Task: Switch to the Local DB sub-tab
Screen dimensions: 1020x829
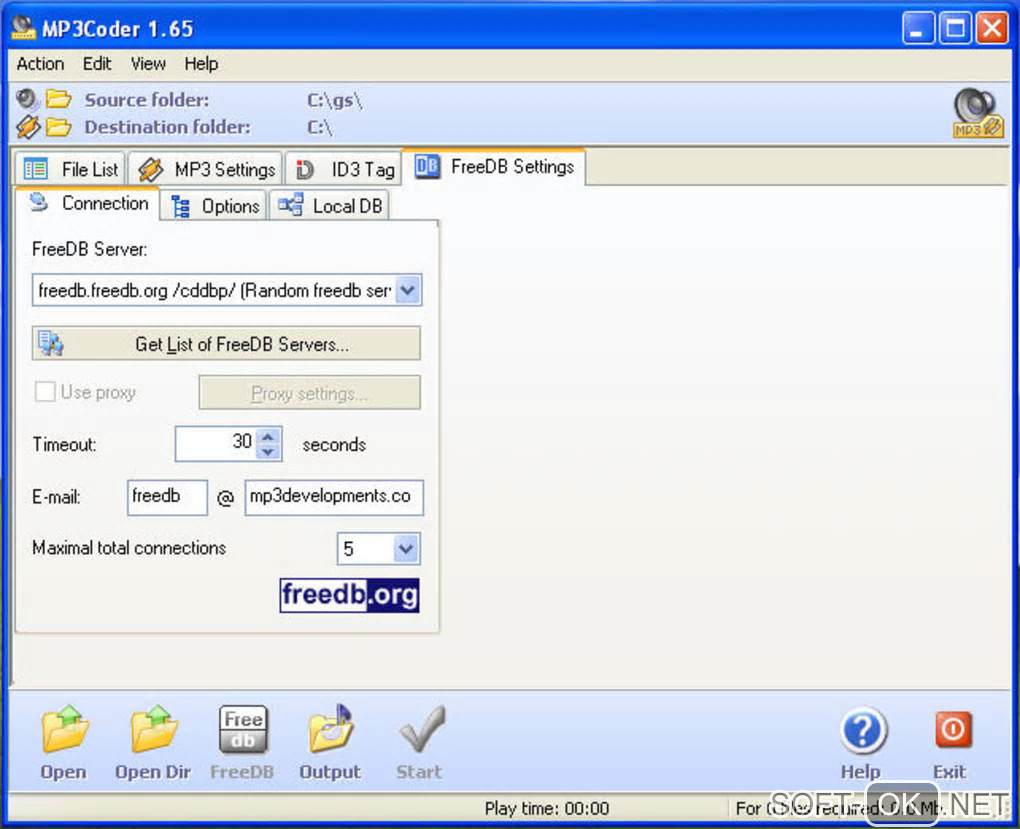Action: click(x=329, y=206)
